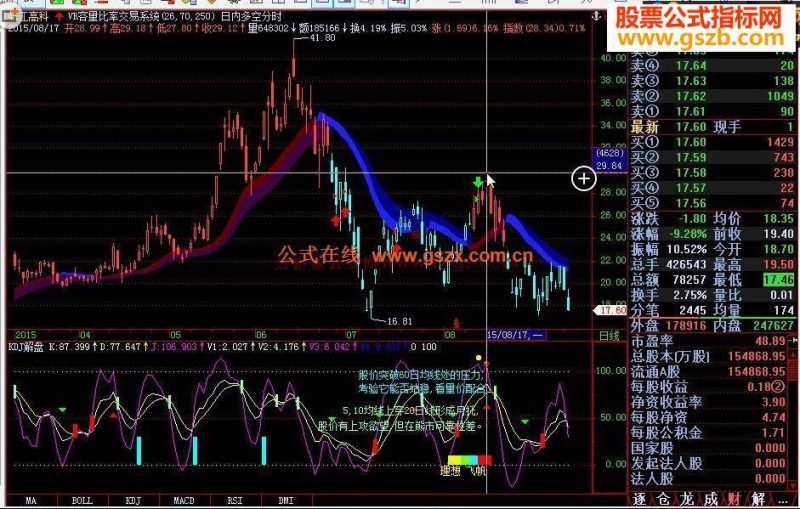This screenshot has height=509, width=800.
Task: Click the yellow dot marker in KDJ panel
Action: 479,358
